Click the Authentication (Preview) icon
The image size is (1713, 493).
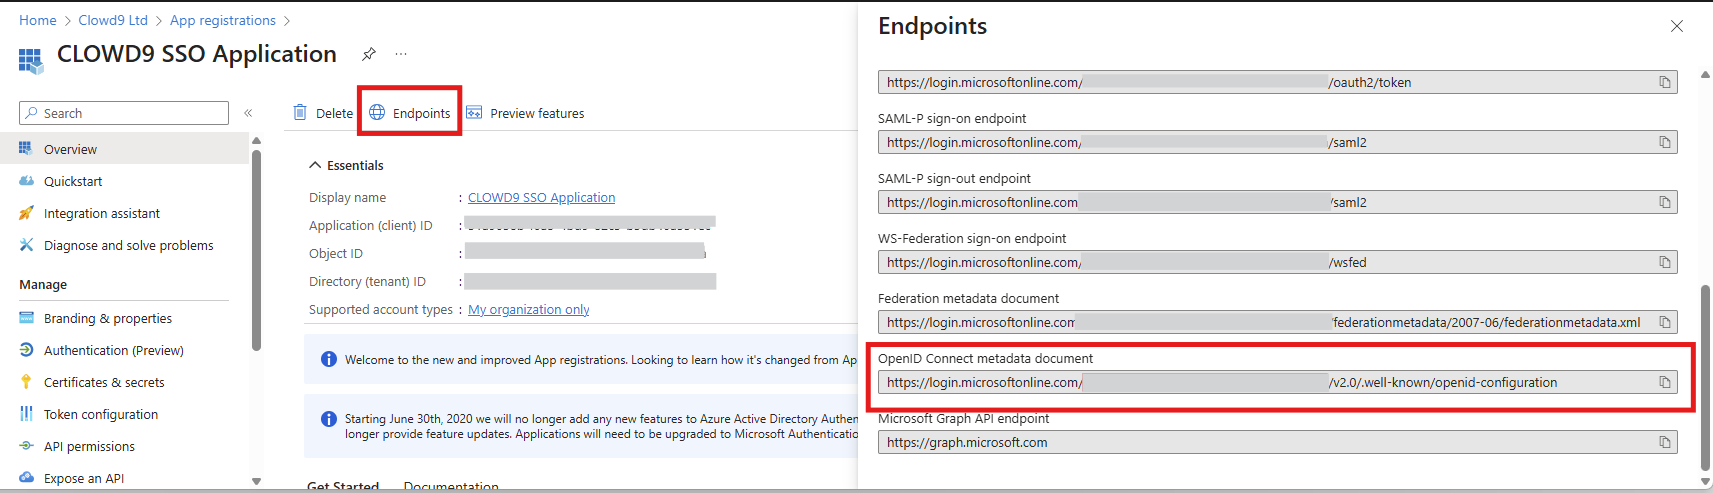[26, 350]
